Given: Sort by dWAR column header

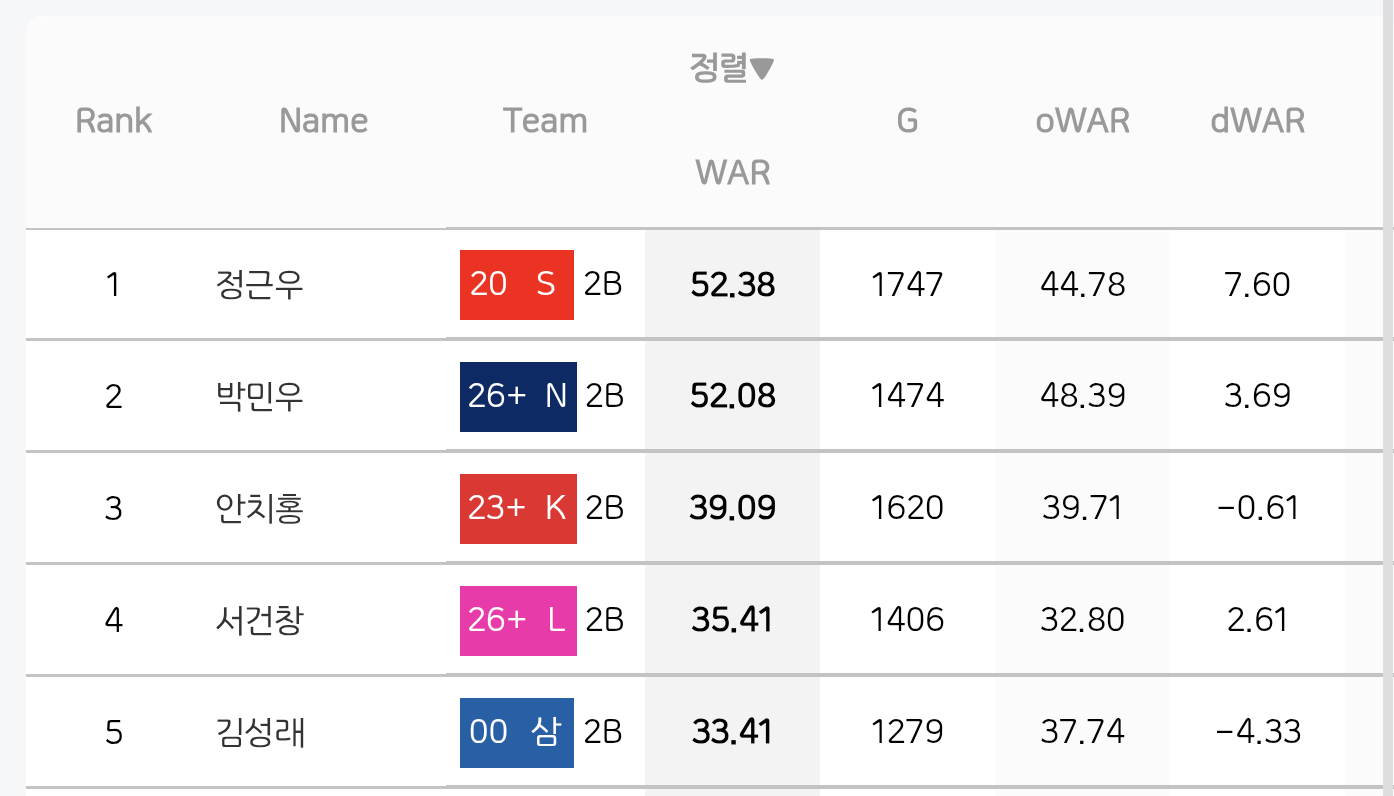Looking at the screenshot, I should point(1258,121).
